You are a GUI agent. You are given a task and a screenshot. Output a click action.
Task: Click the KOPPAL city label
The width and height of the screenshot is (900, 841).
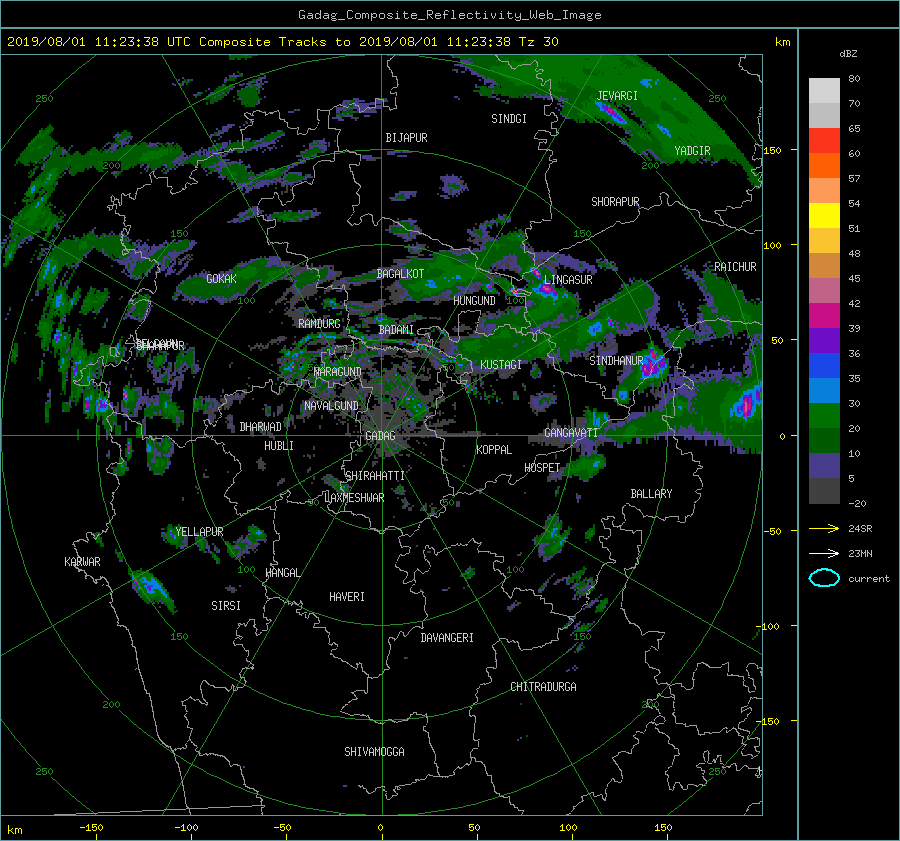click(494, 450)
